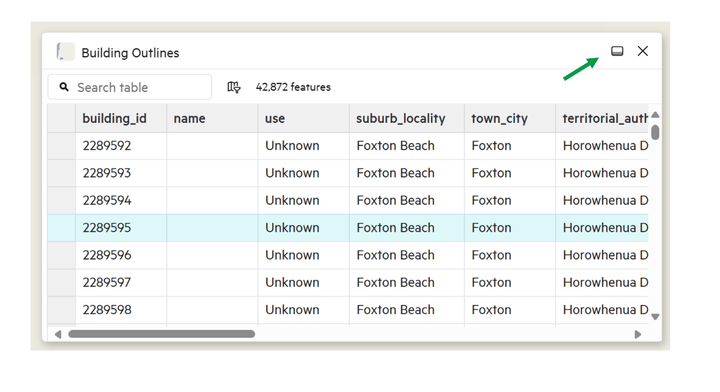
Task: Click the row selector for row 2289592
Action: 62,146
